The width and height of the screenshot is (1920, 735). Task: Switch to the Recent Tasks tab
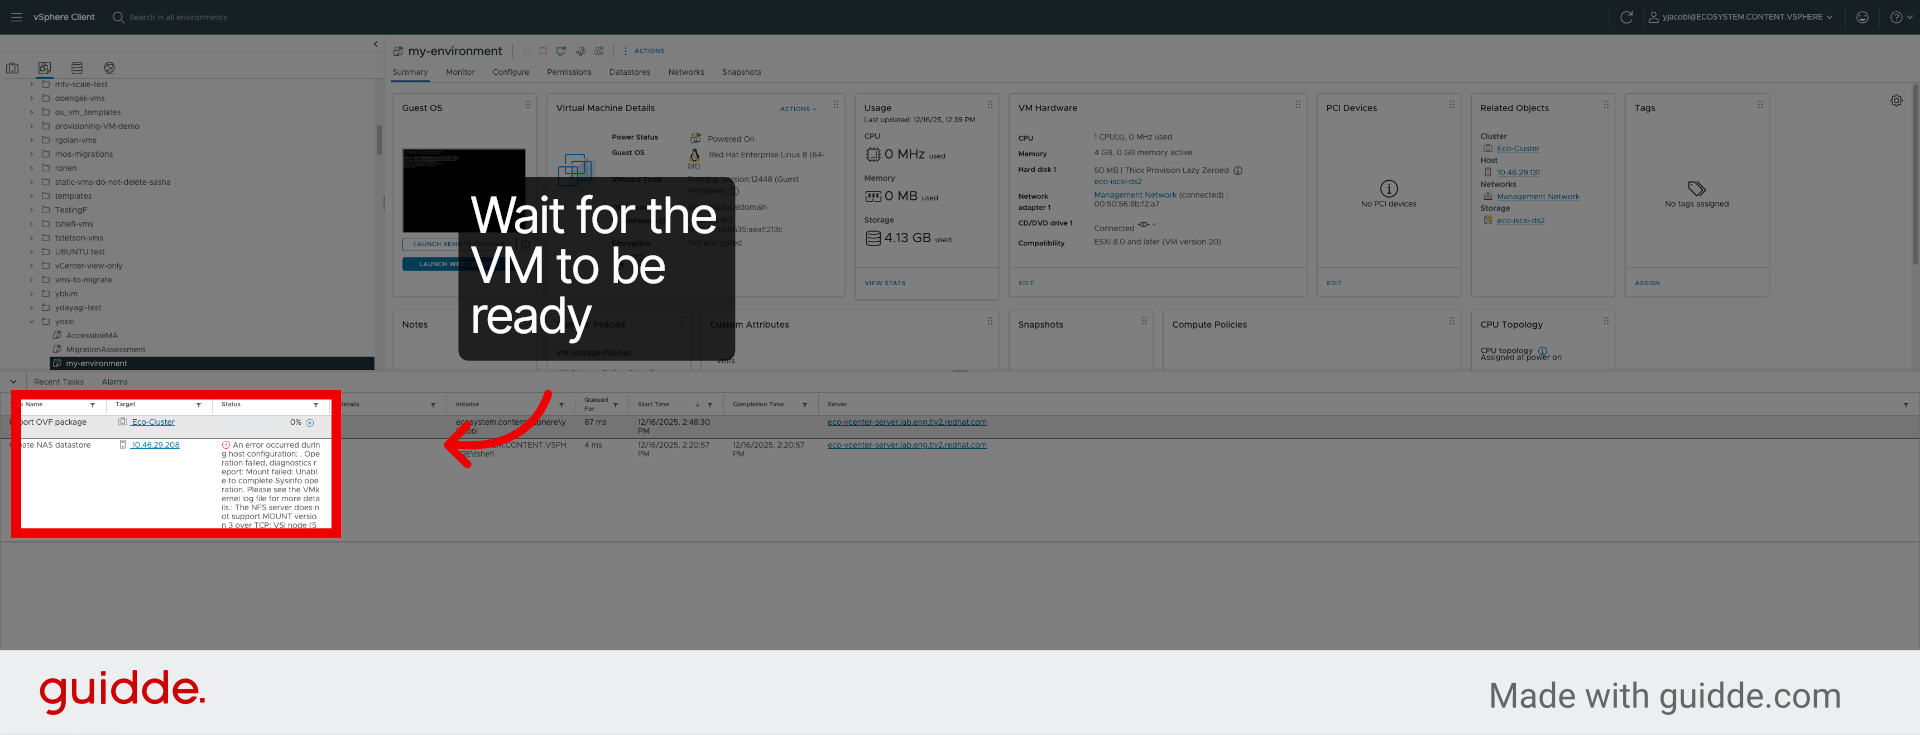click(x=59, y=382)
